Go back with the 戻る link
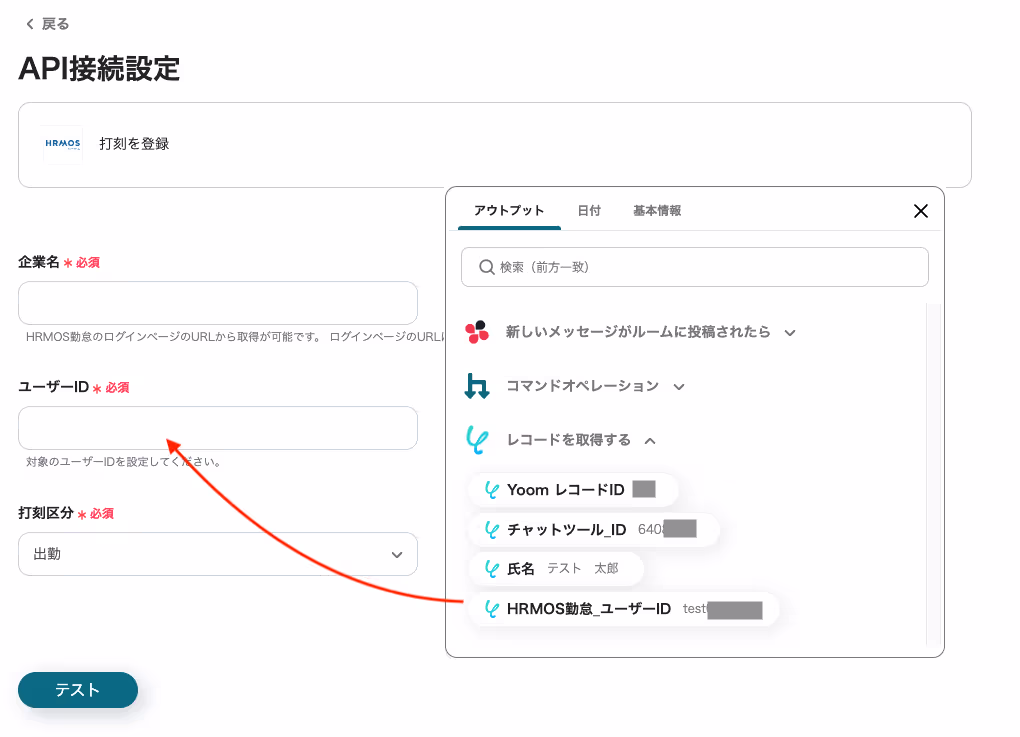This screenshot has width=1020, height=737. [47, 24]
